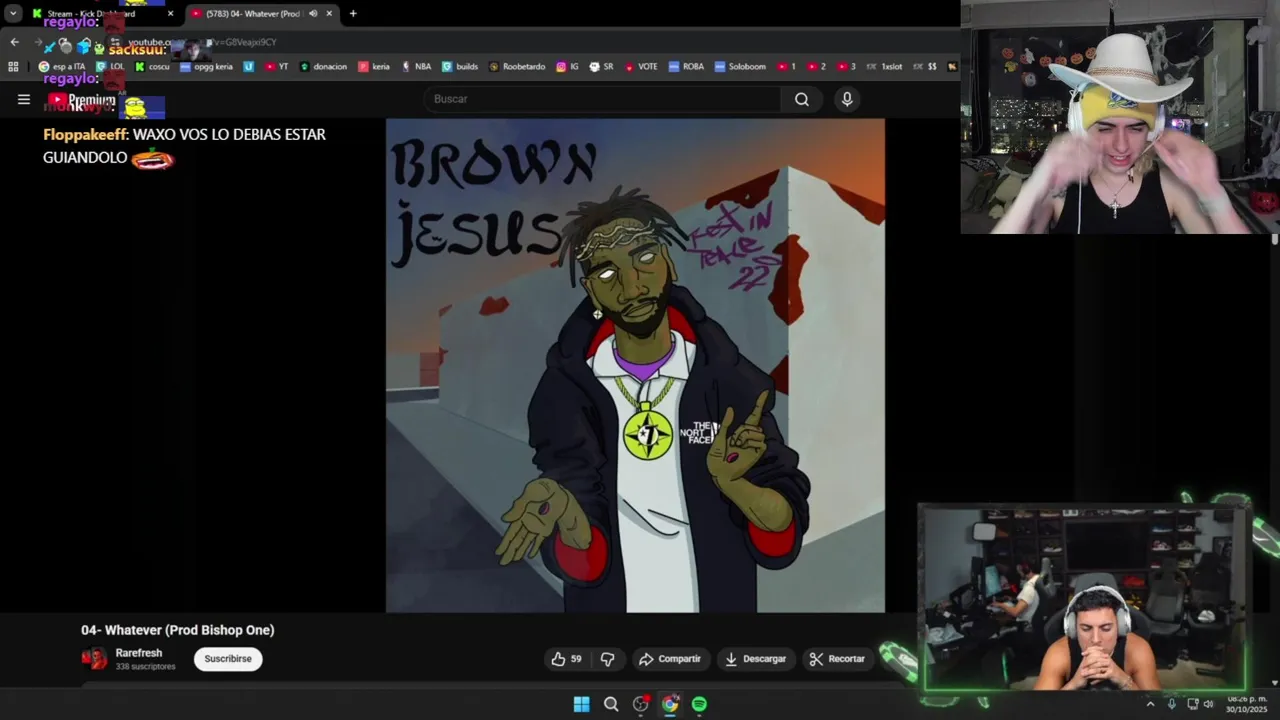1280x720 pixels.
Task: Open the $$ bookmark
Action: 925,67
